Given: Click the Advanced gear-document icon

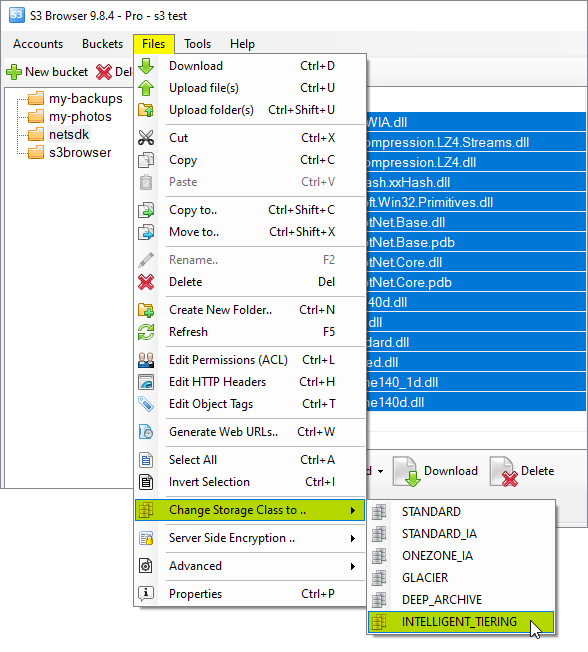Looking at the screenshot, I should 146,566.
